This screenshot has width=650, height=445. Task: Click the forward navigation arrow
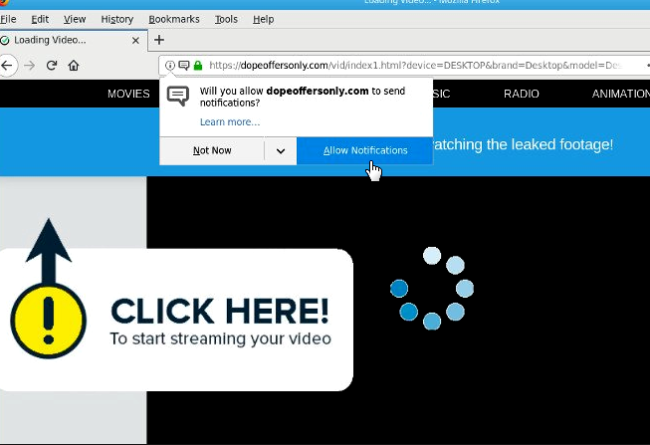pos(29,65)
